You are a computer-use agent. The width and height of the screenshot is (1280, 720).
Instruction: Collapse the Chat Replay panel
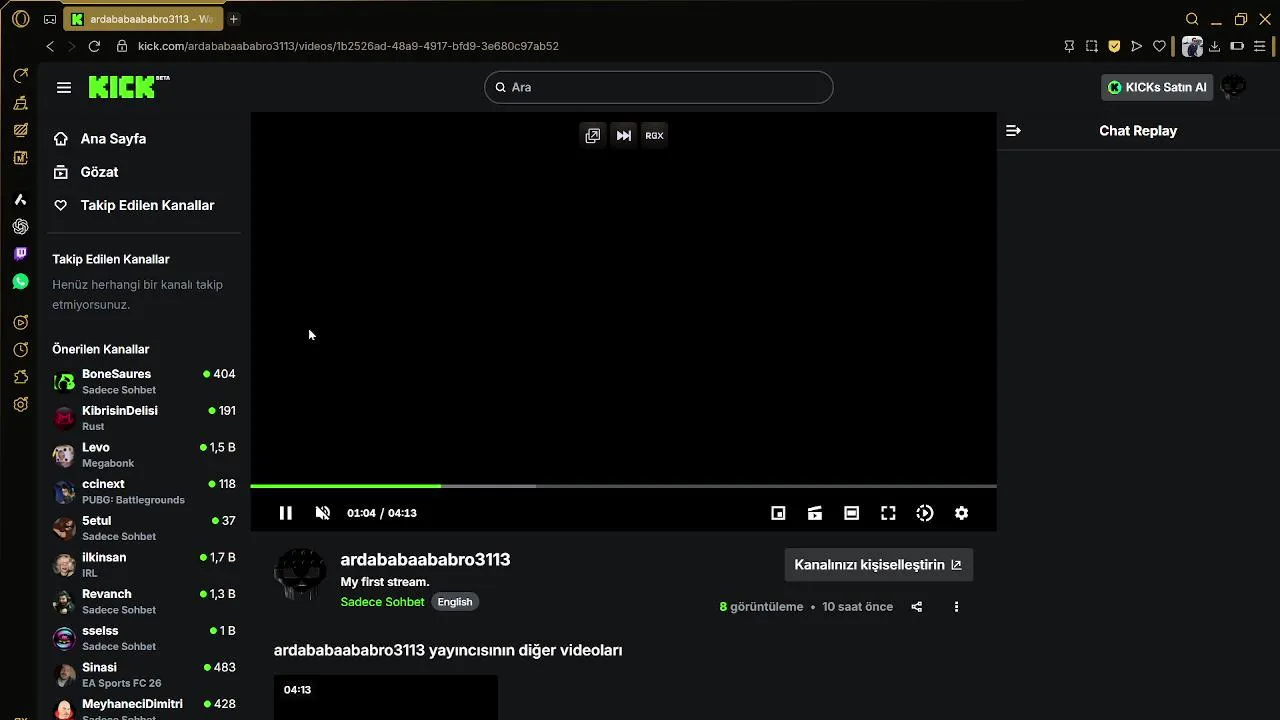tap(1013, 131)
